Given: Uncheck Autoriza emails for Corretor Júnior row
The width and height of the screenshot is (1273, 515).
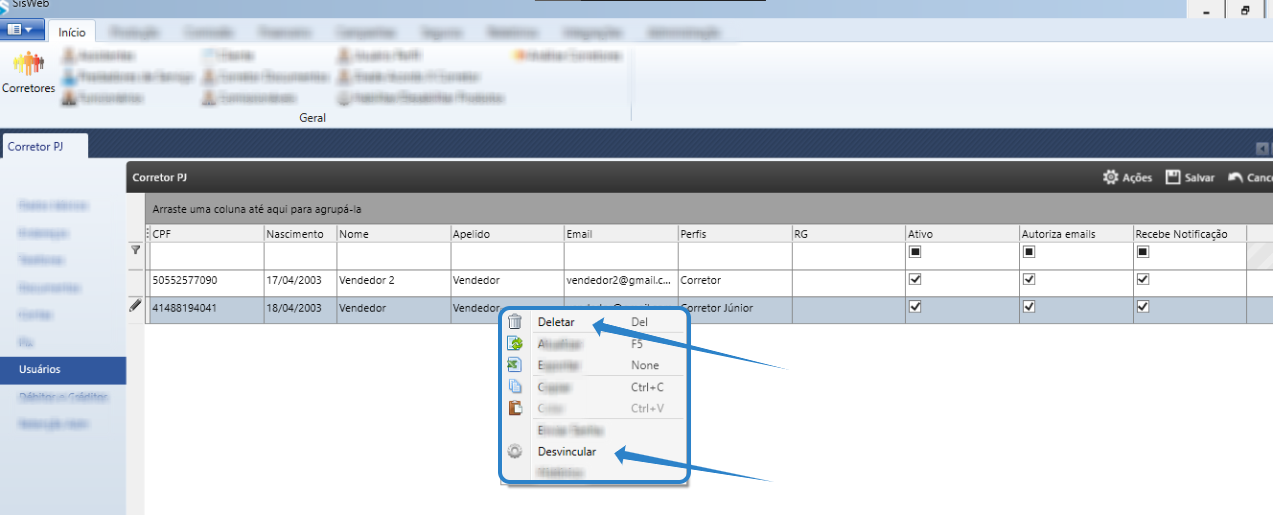Looking at the screenshot, I should point(1028,307).
